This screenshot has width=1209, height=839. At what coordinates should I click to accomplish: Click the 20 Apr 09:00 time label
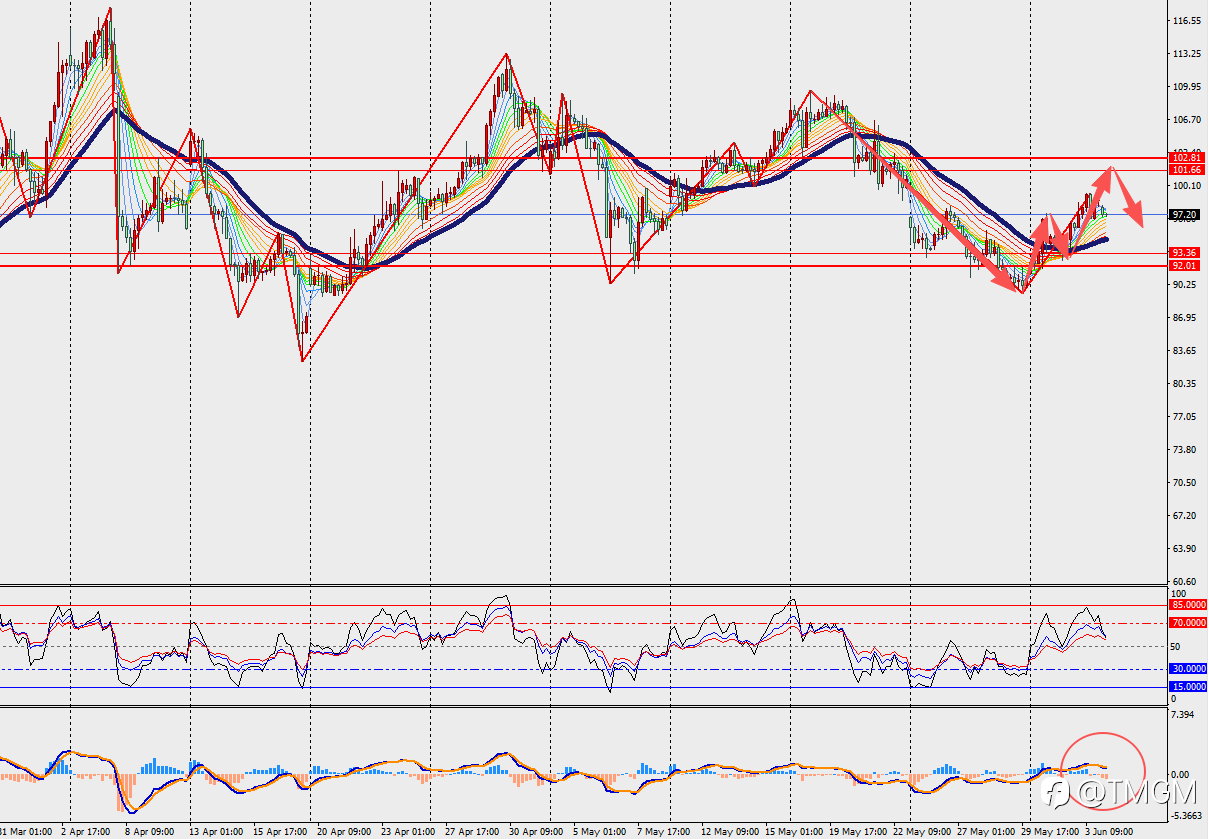point(344,832)
